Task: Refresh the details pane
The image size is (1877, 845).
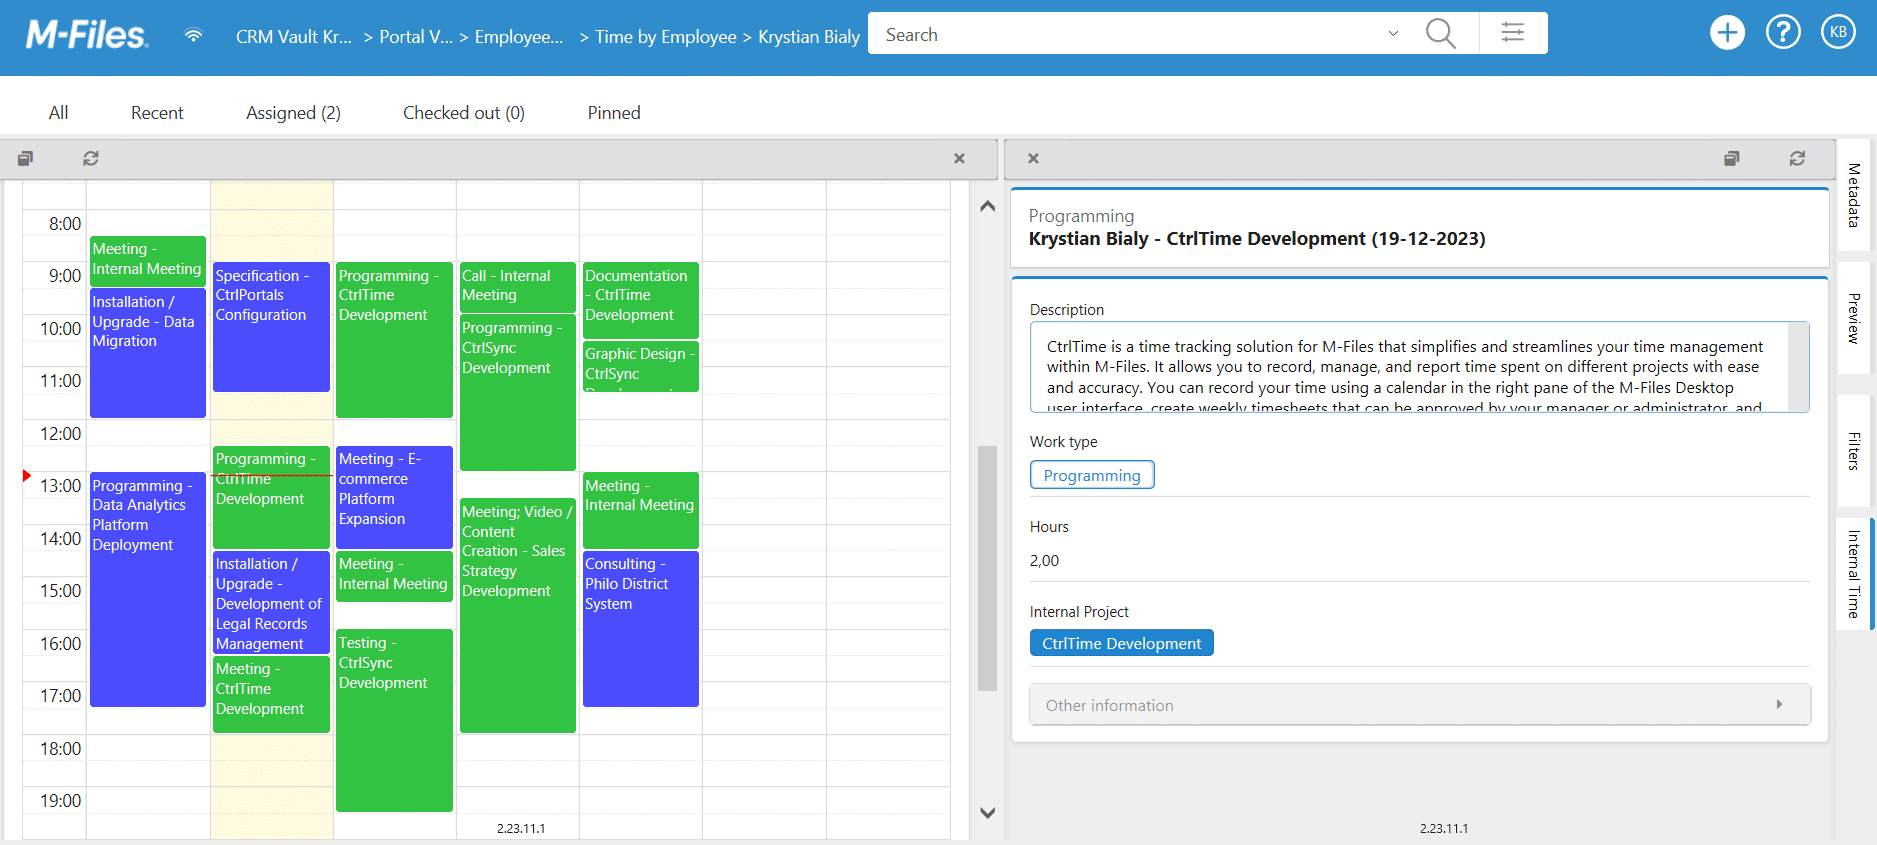Action: (1797, 158)
